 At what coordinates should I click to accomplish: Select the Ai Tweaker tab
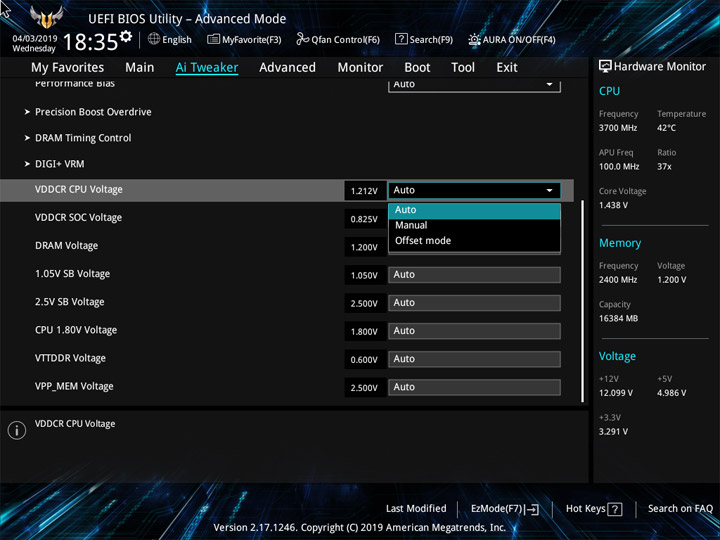(x=207, y=68)
